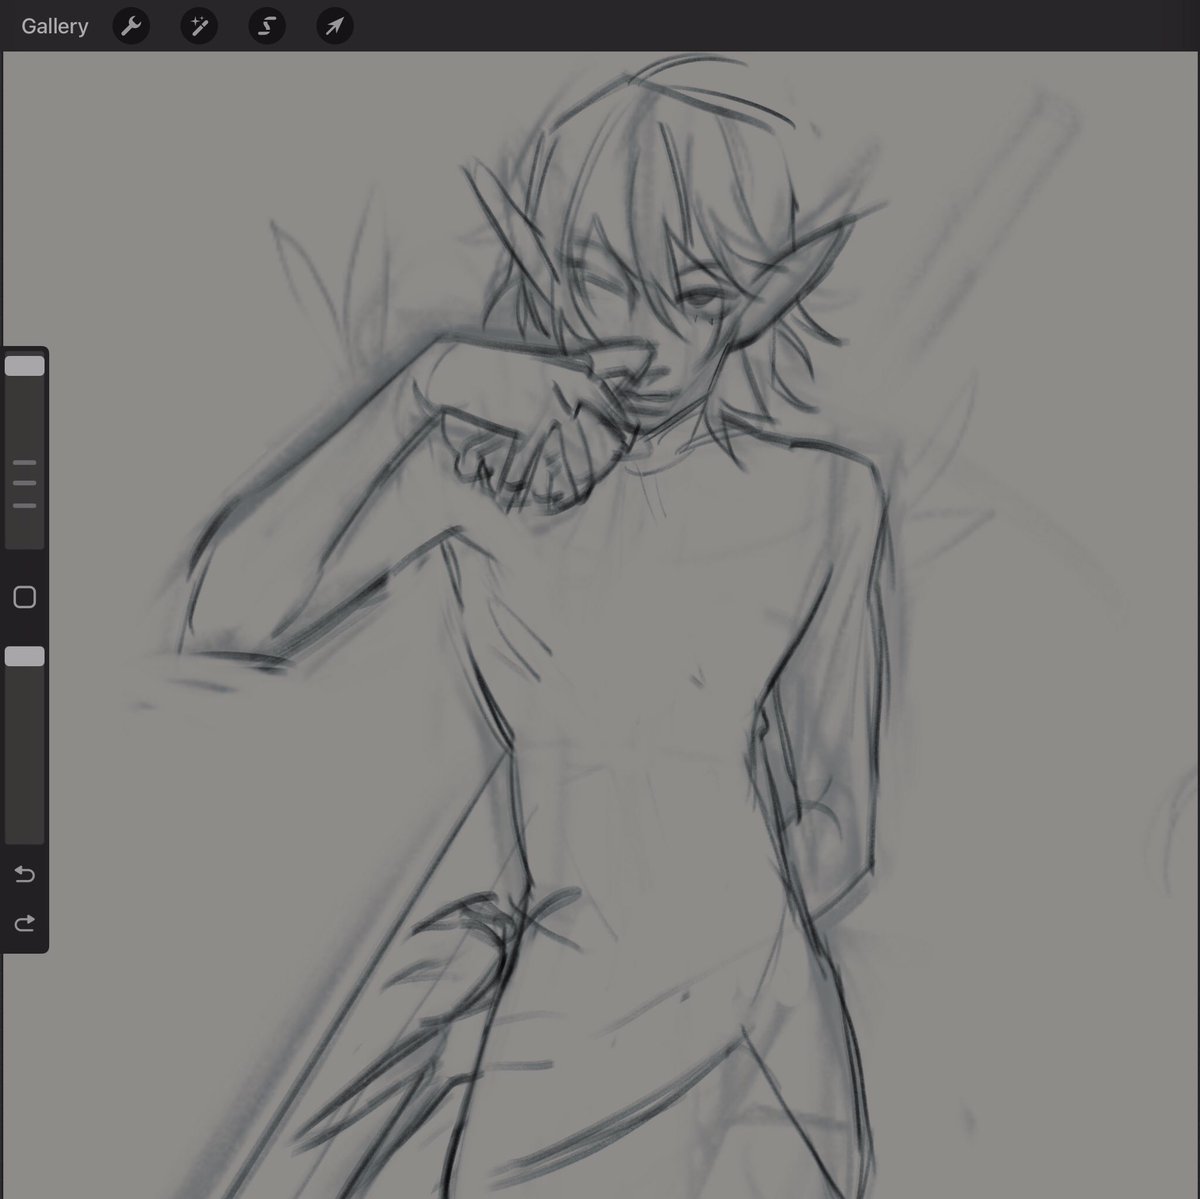Tap the brush size slider handle
Screen dimensions: 1200x1199
click(25, 366)
